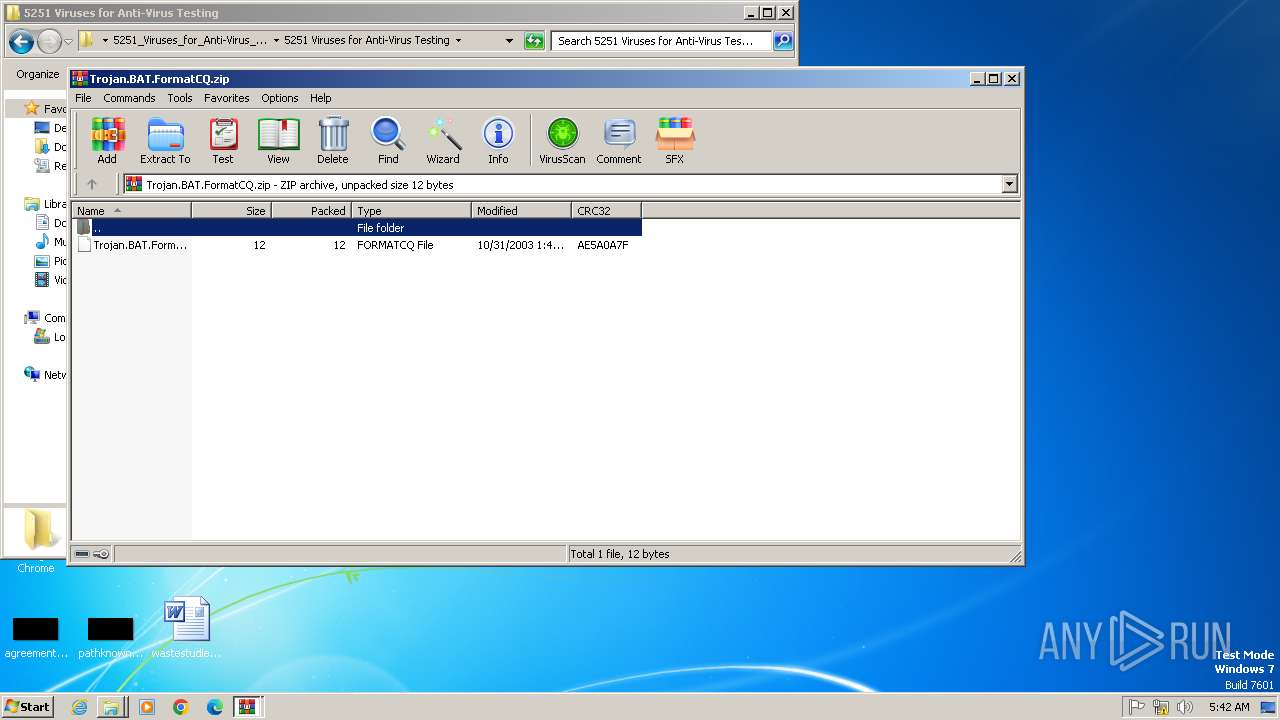The width and height of the screenshot is (1280, 720).
Task: Click the WinRAR taskbar button
Action: 248,707
